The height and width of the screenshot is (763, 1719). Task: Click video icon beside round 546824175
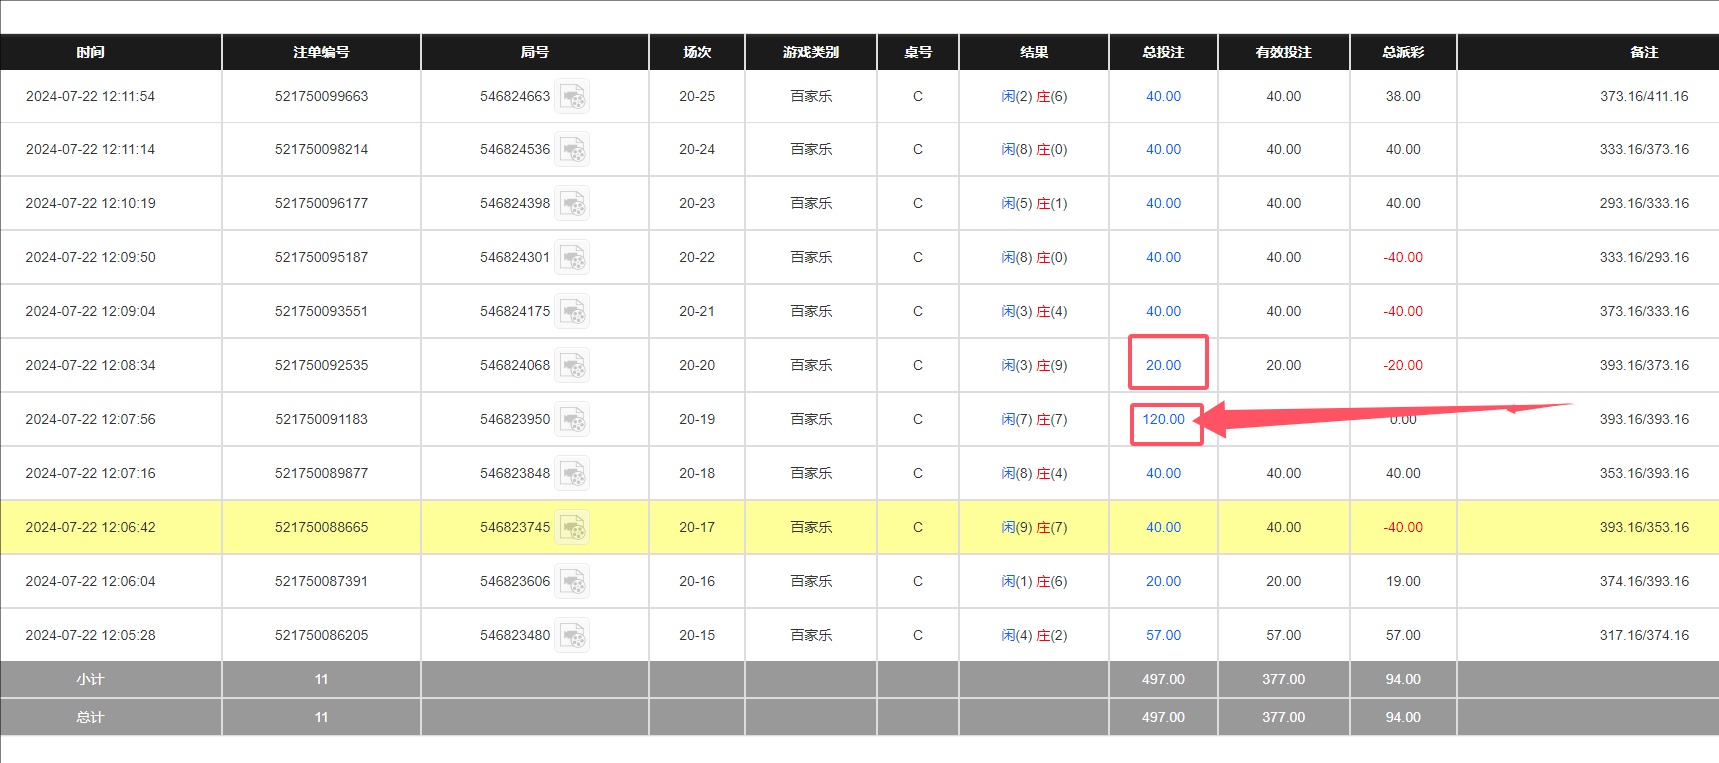(x=572, y=312)
